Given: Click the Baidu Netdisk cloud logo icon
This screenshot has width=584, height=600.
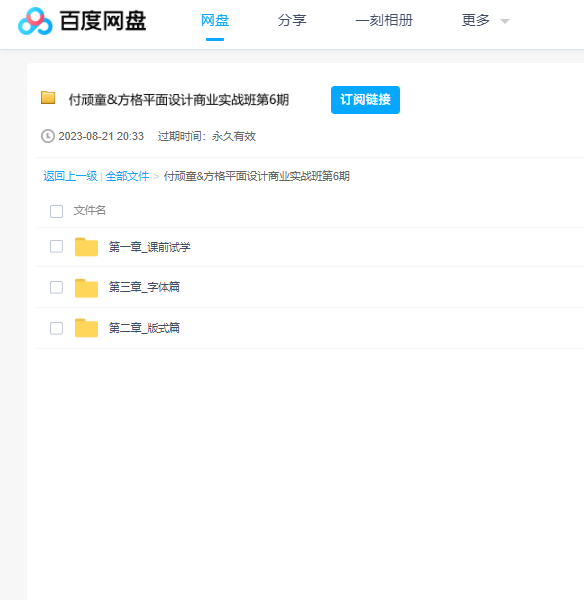Looking at the screenshot, I should click(35, 21).
